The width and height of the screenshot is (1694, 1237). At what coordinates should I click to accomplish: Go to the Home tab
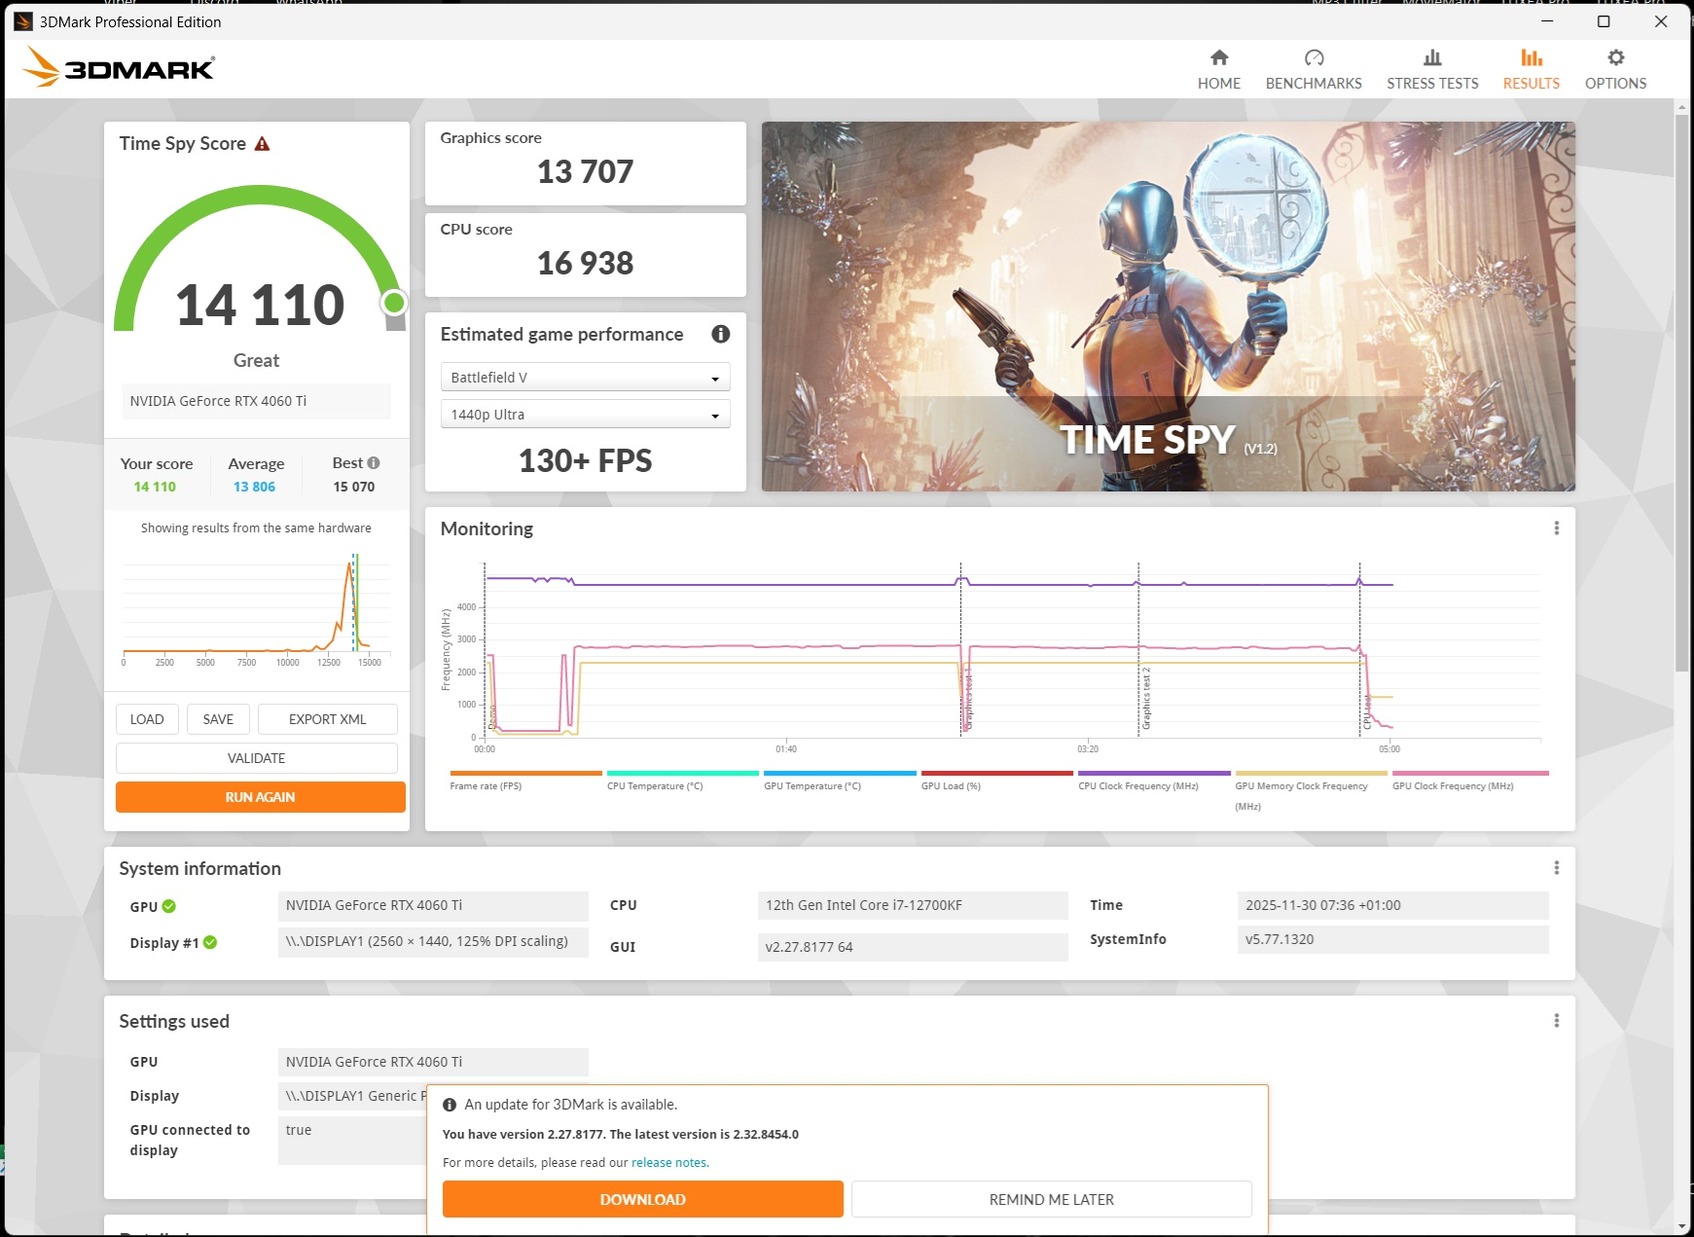tap(1219, 70)
